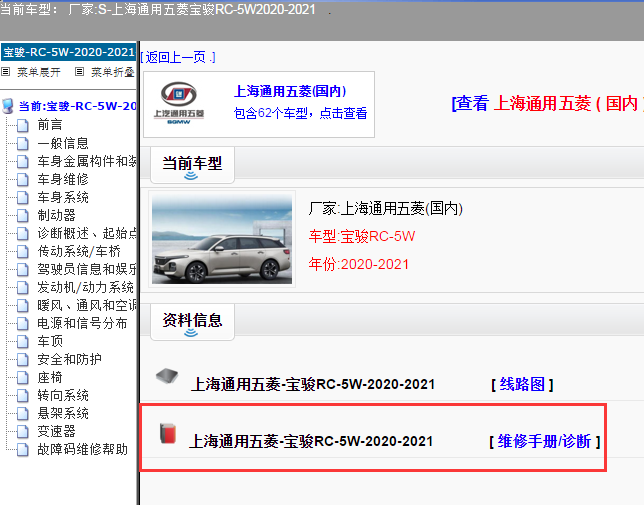This screenshot has height=505, width=644.
Task: Select the root node 当前:宝骏-RC-5W
Action: [x=77, y=106]
